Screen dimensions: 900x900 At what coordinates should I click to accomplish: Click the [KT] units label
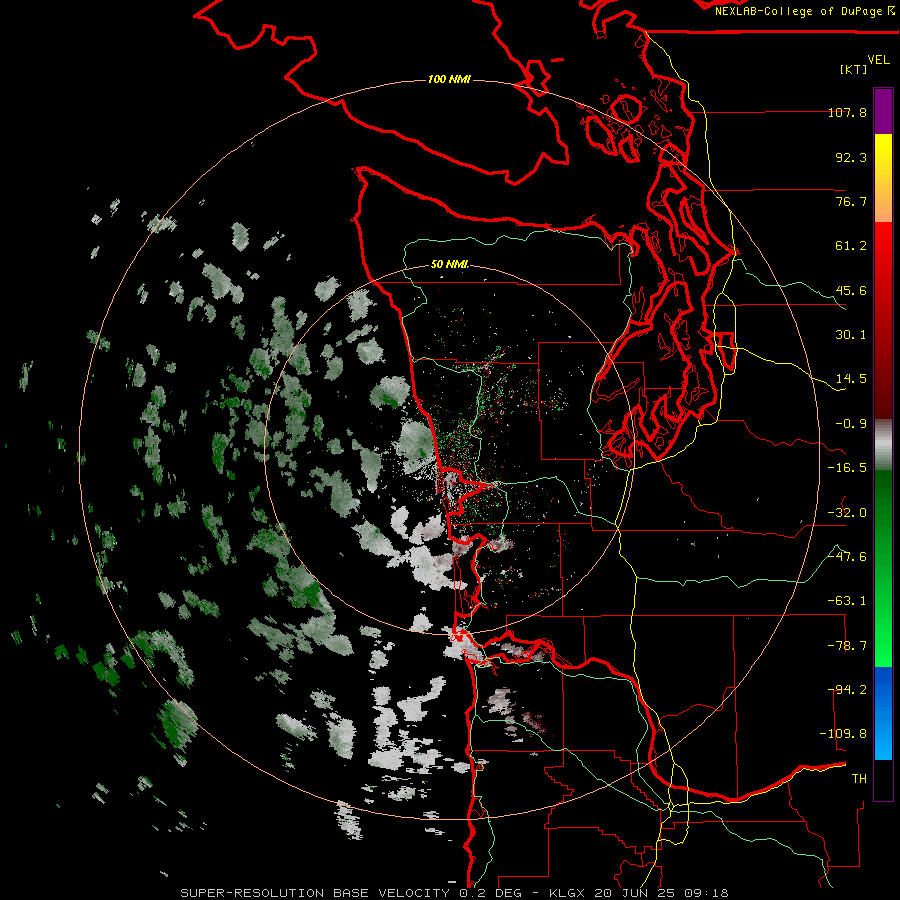(x=853, y=69)
